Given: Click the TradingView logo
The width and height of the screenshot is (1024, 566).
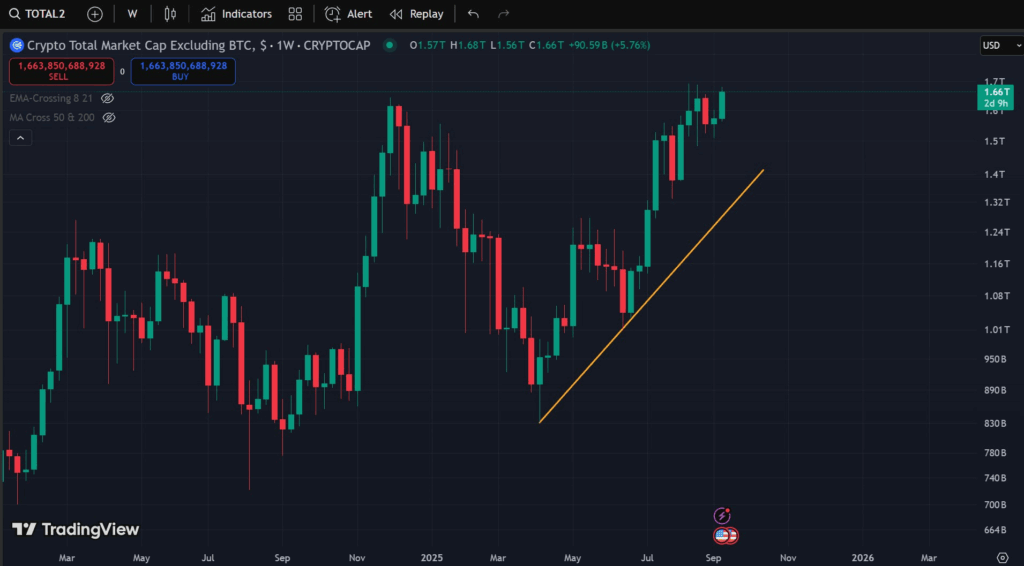Looking at the screenshot, I should [x=76, y=529].
